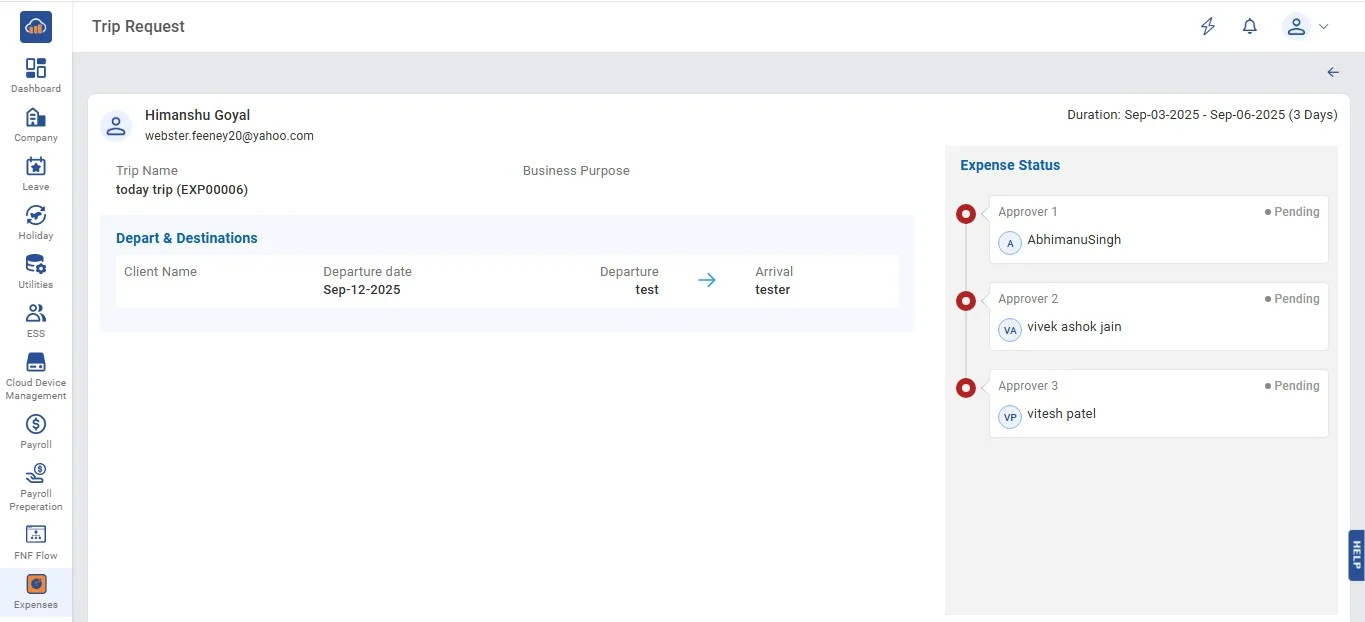Click the lightning bolt quick actions icon
Image resolution: width=1365 pixels, height=622 pixels.
click(1208, 27)
